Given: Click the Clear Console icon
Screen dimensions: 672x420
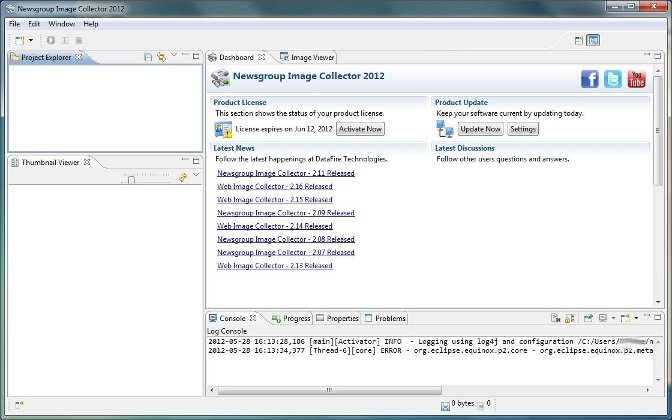Looking at the screenshot, I should pyautogui.click(x=556, y=318).
